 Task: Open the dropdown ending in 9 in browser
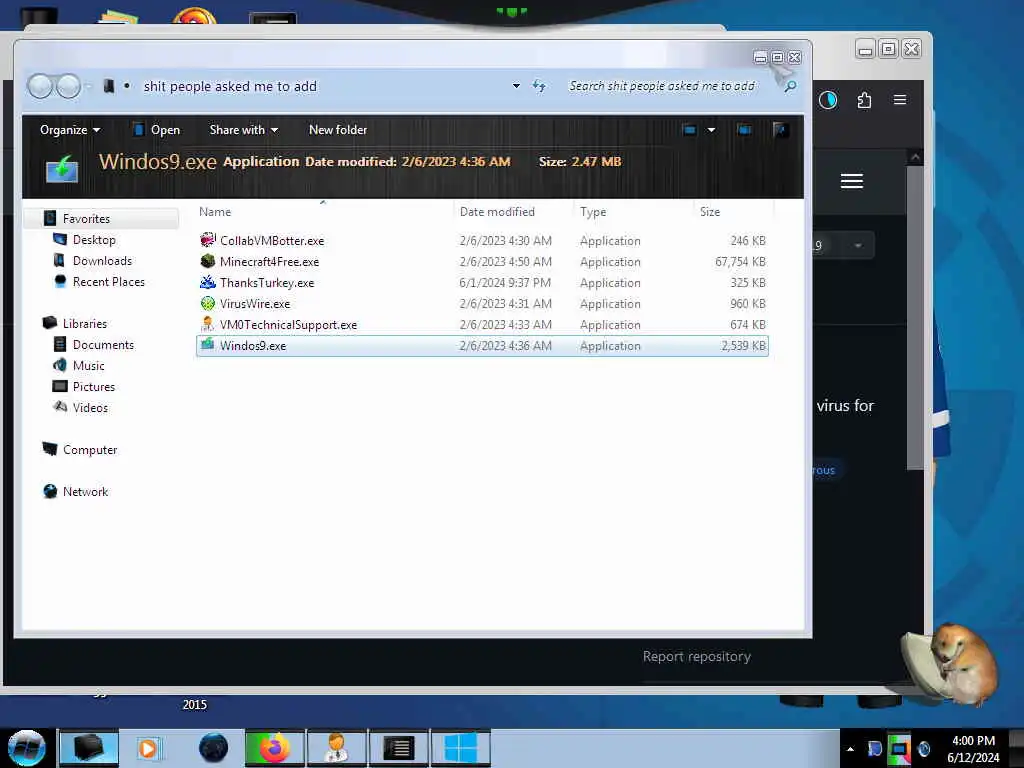pos(842,246)
